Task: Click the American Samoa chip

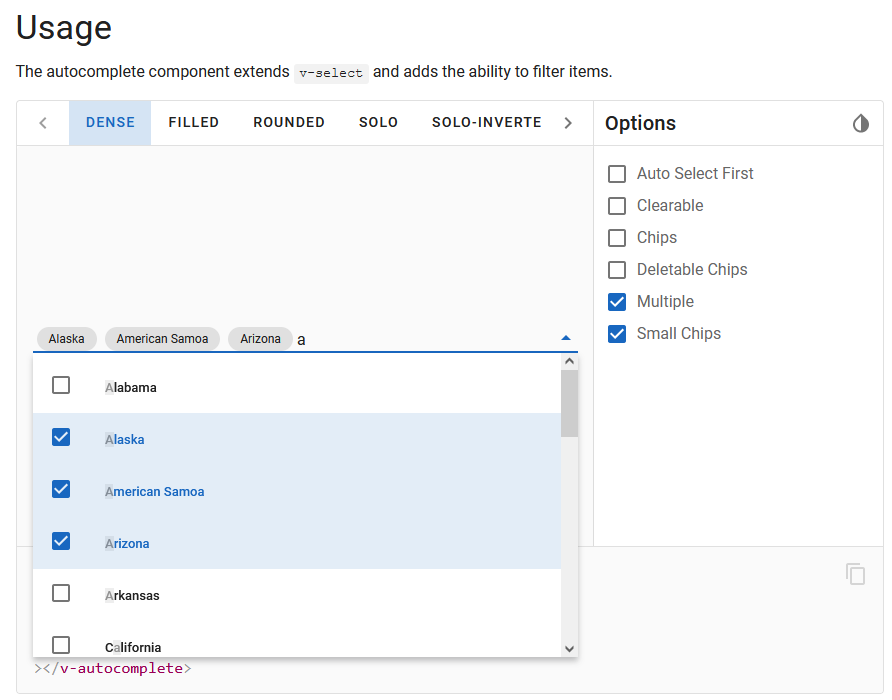Action: [x=162, y=338]
